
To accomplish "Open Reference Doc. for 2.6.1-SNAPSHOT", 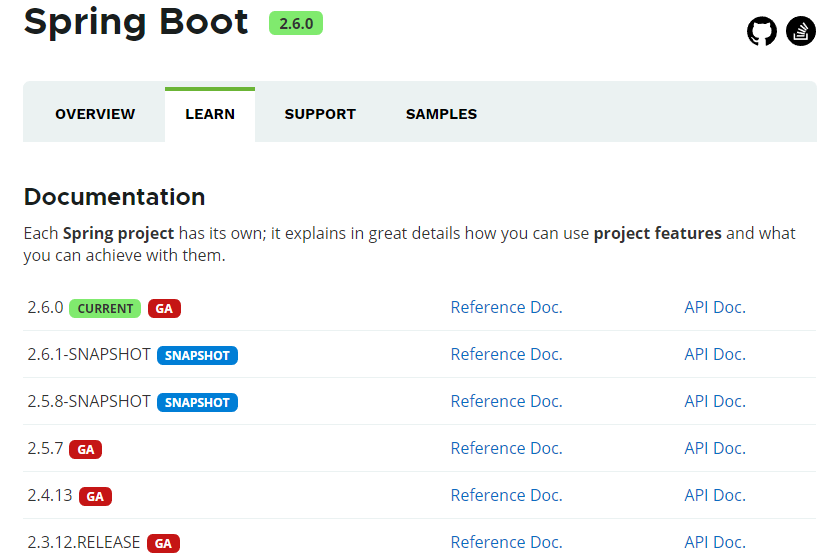I will [x=507, y=355].
